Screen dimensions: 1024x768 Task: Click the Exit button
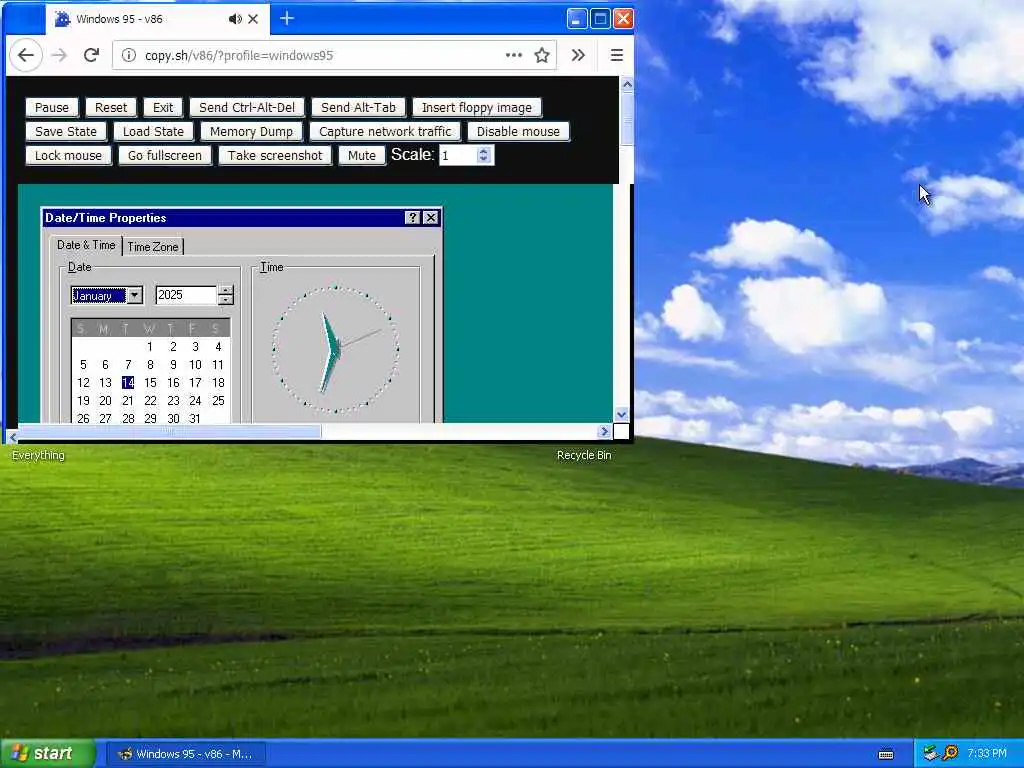163,108
